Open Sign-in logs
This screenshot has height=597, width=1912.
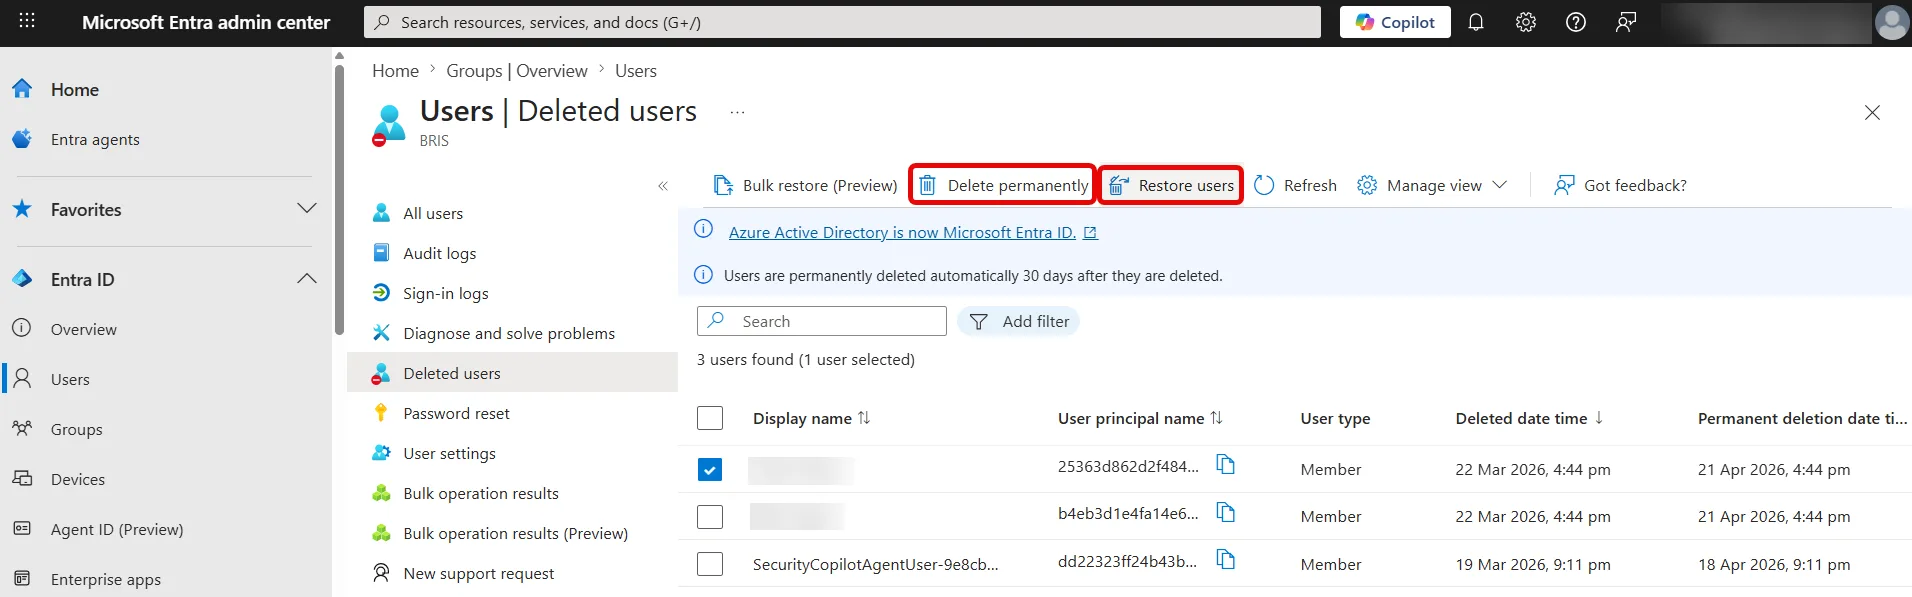click(445, 293)
